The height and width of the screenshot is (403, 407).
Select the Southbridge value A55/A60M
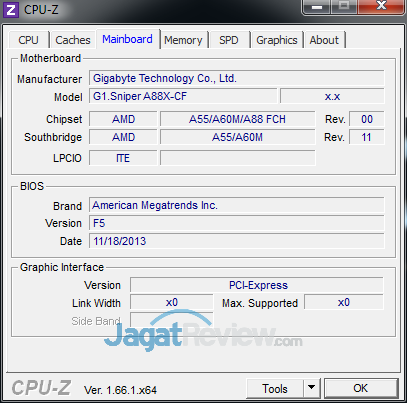(x=237, y=137)
